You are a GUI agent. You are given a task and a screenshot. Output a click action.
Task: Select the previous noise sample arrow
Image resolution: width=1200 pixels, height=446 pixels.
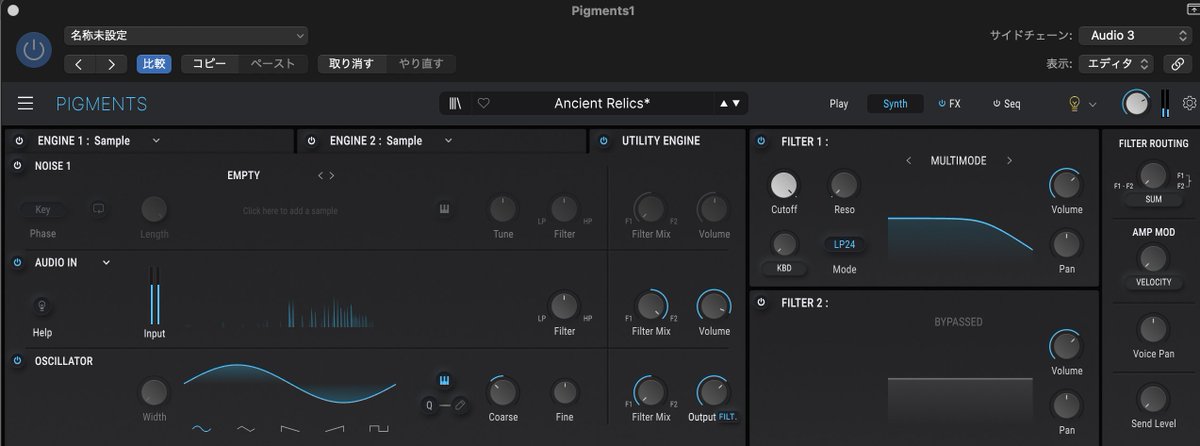(320, 176)
